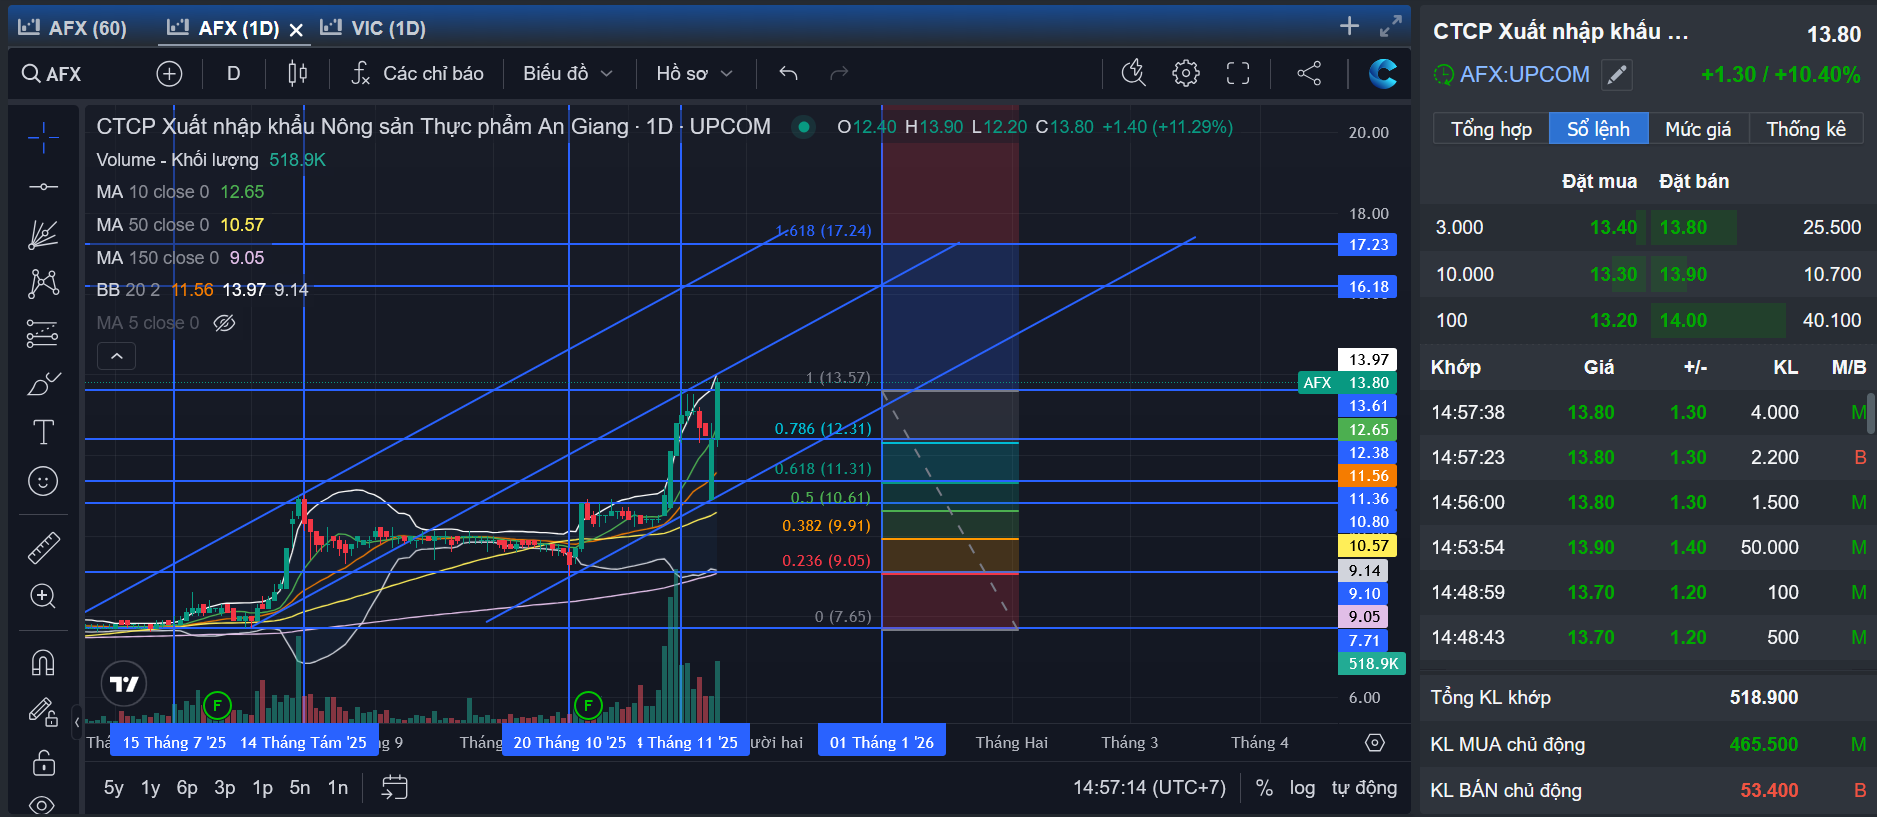The height and width of the screenshot is (817, 1877).
Task: Close the AFX (1D) tab
Action: [296, 30]
